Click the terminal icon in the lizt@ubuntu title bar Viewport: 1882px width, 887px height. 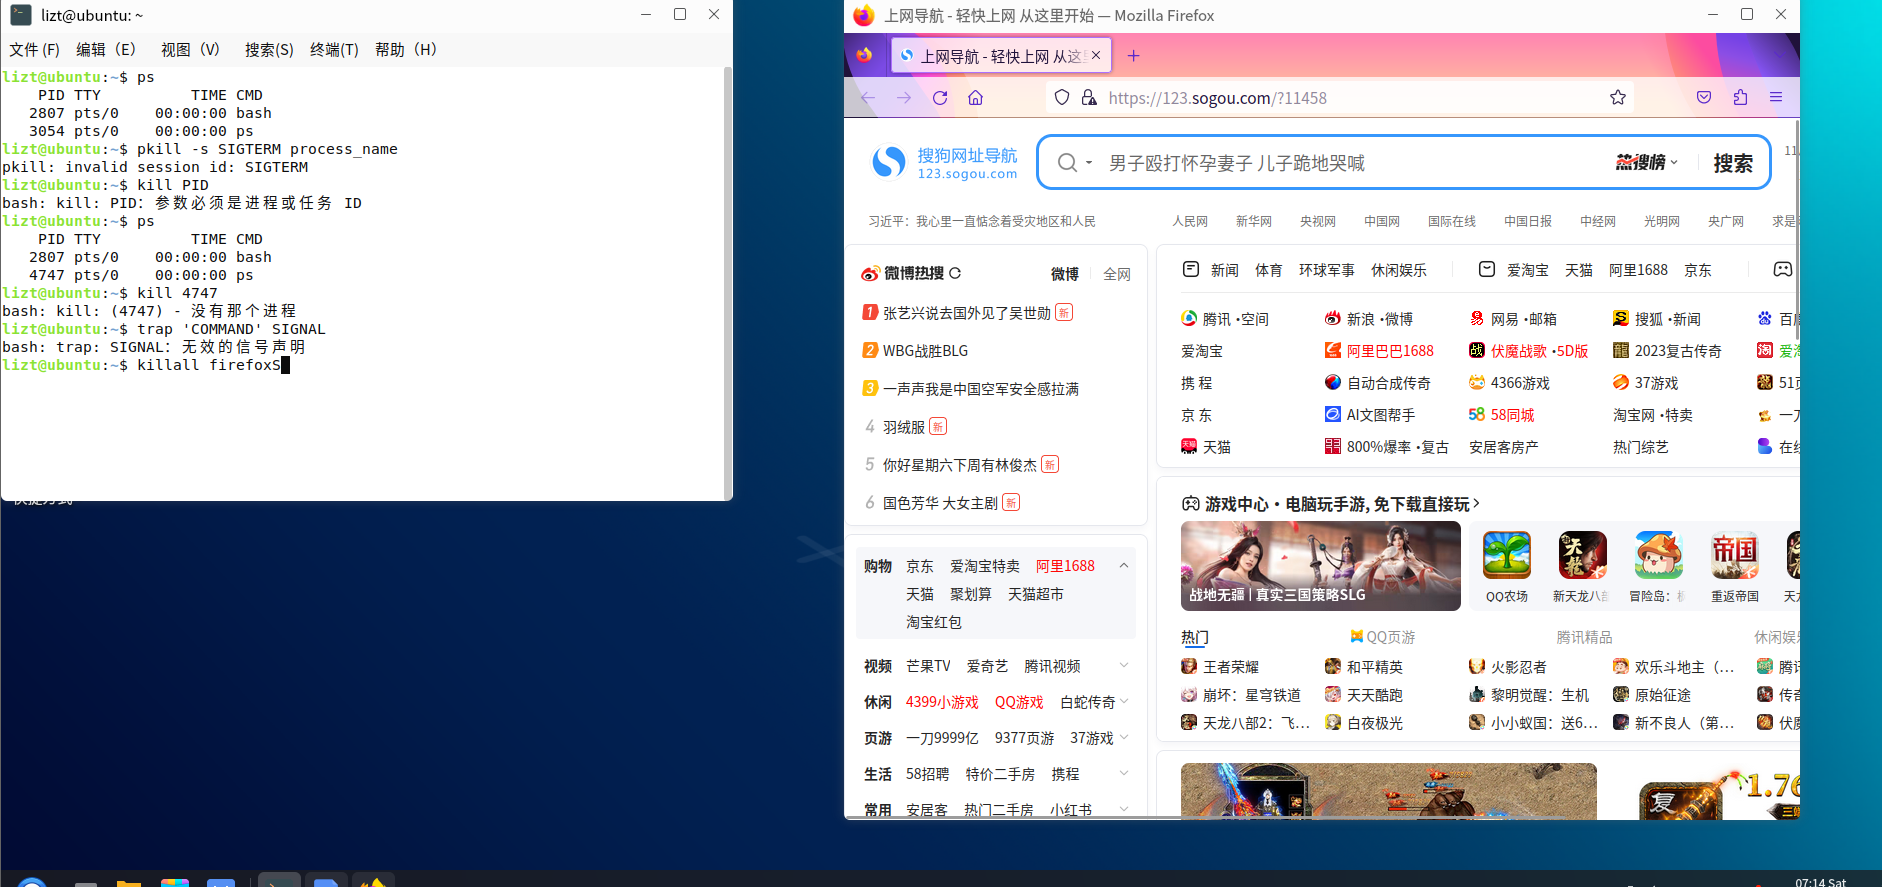21,15
